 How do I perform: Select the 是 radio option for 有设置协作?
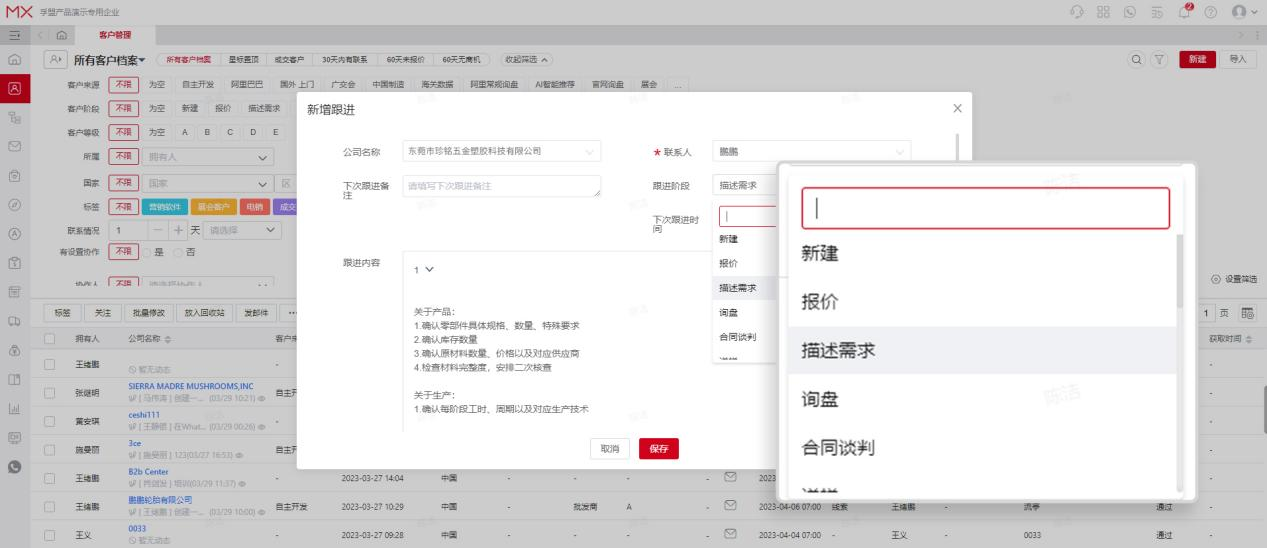145,252
